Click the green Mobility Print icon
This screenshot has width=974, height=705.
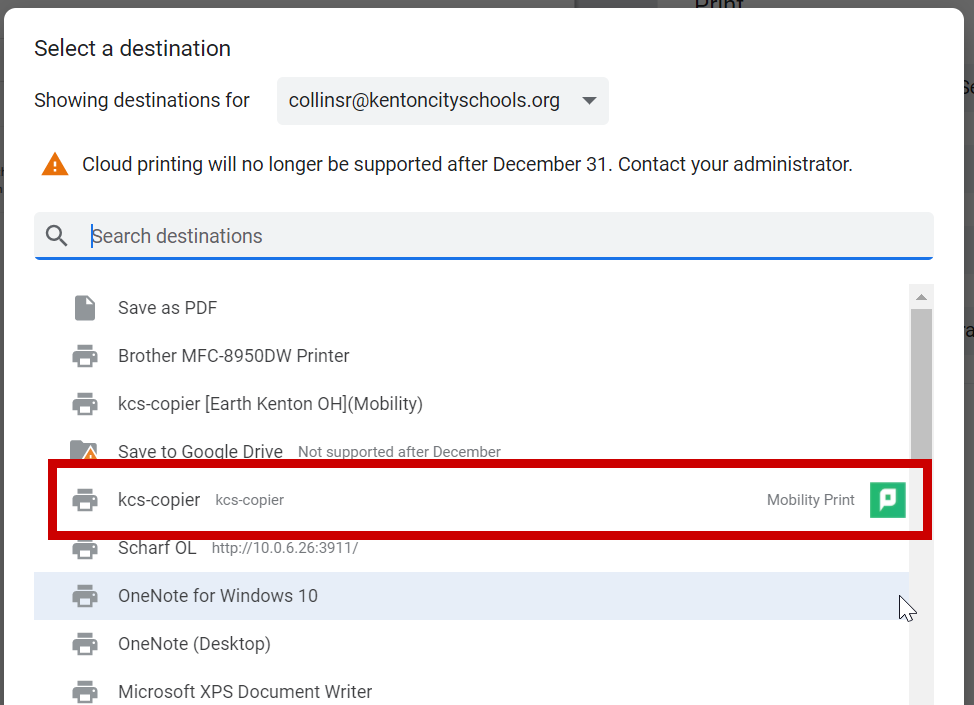888,500
